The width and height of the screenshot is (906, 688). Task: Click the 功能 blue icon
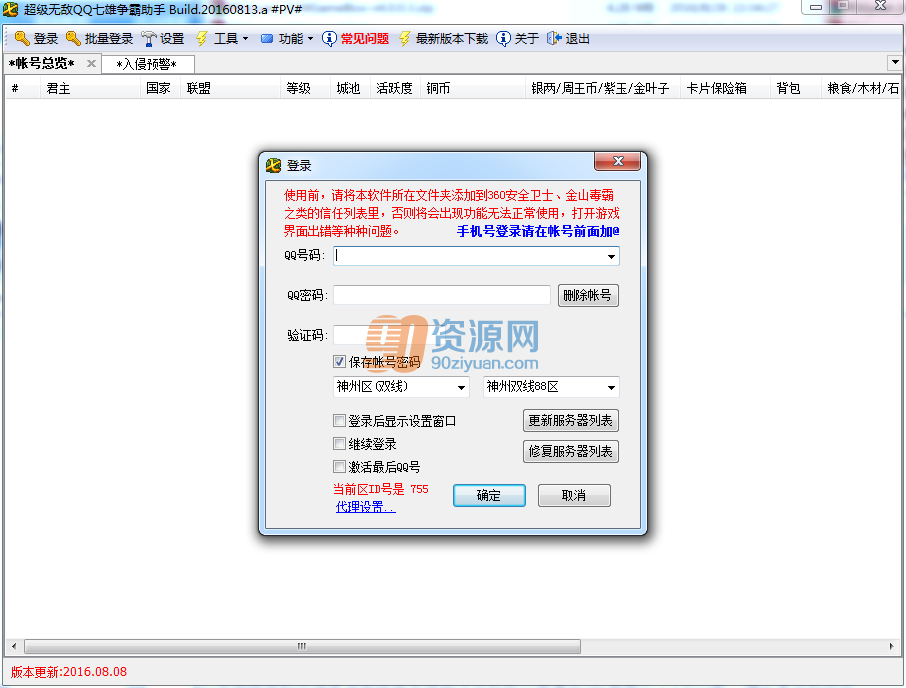pos(267,39)
